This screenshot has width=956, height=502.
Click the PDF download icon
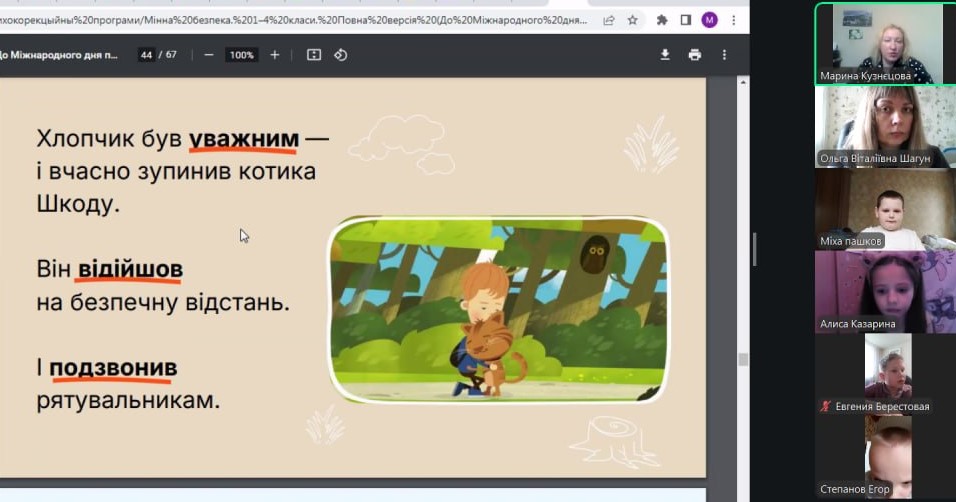(x=665, y=55)
